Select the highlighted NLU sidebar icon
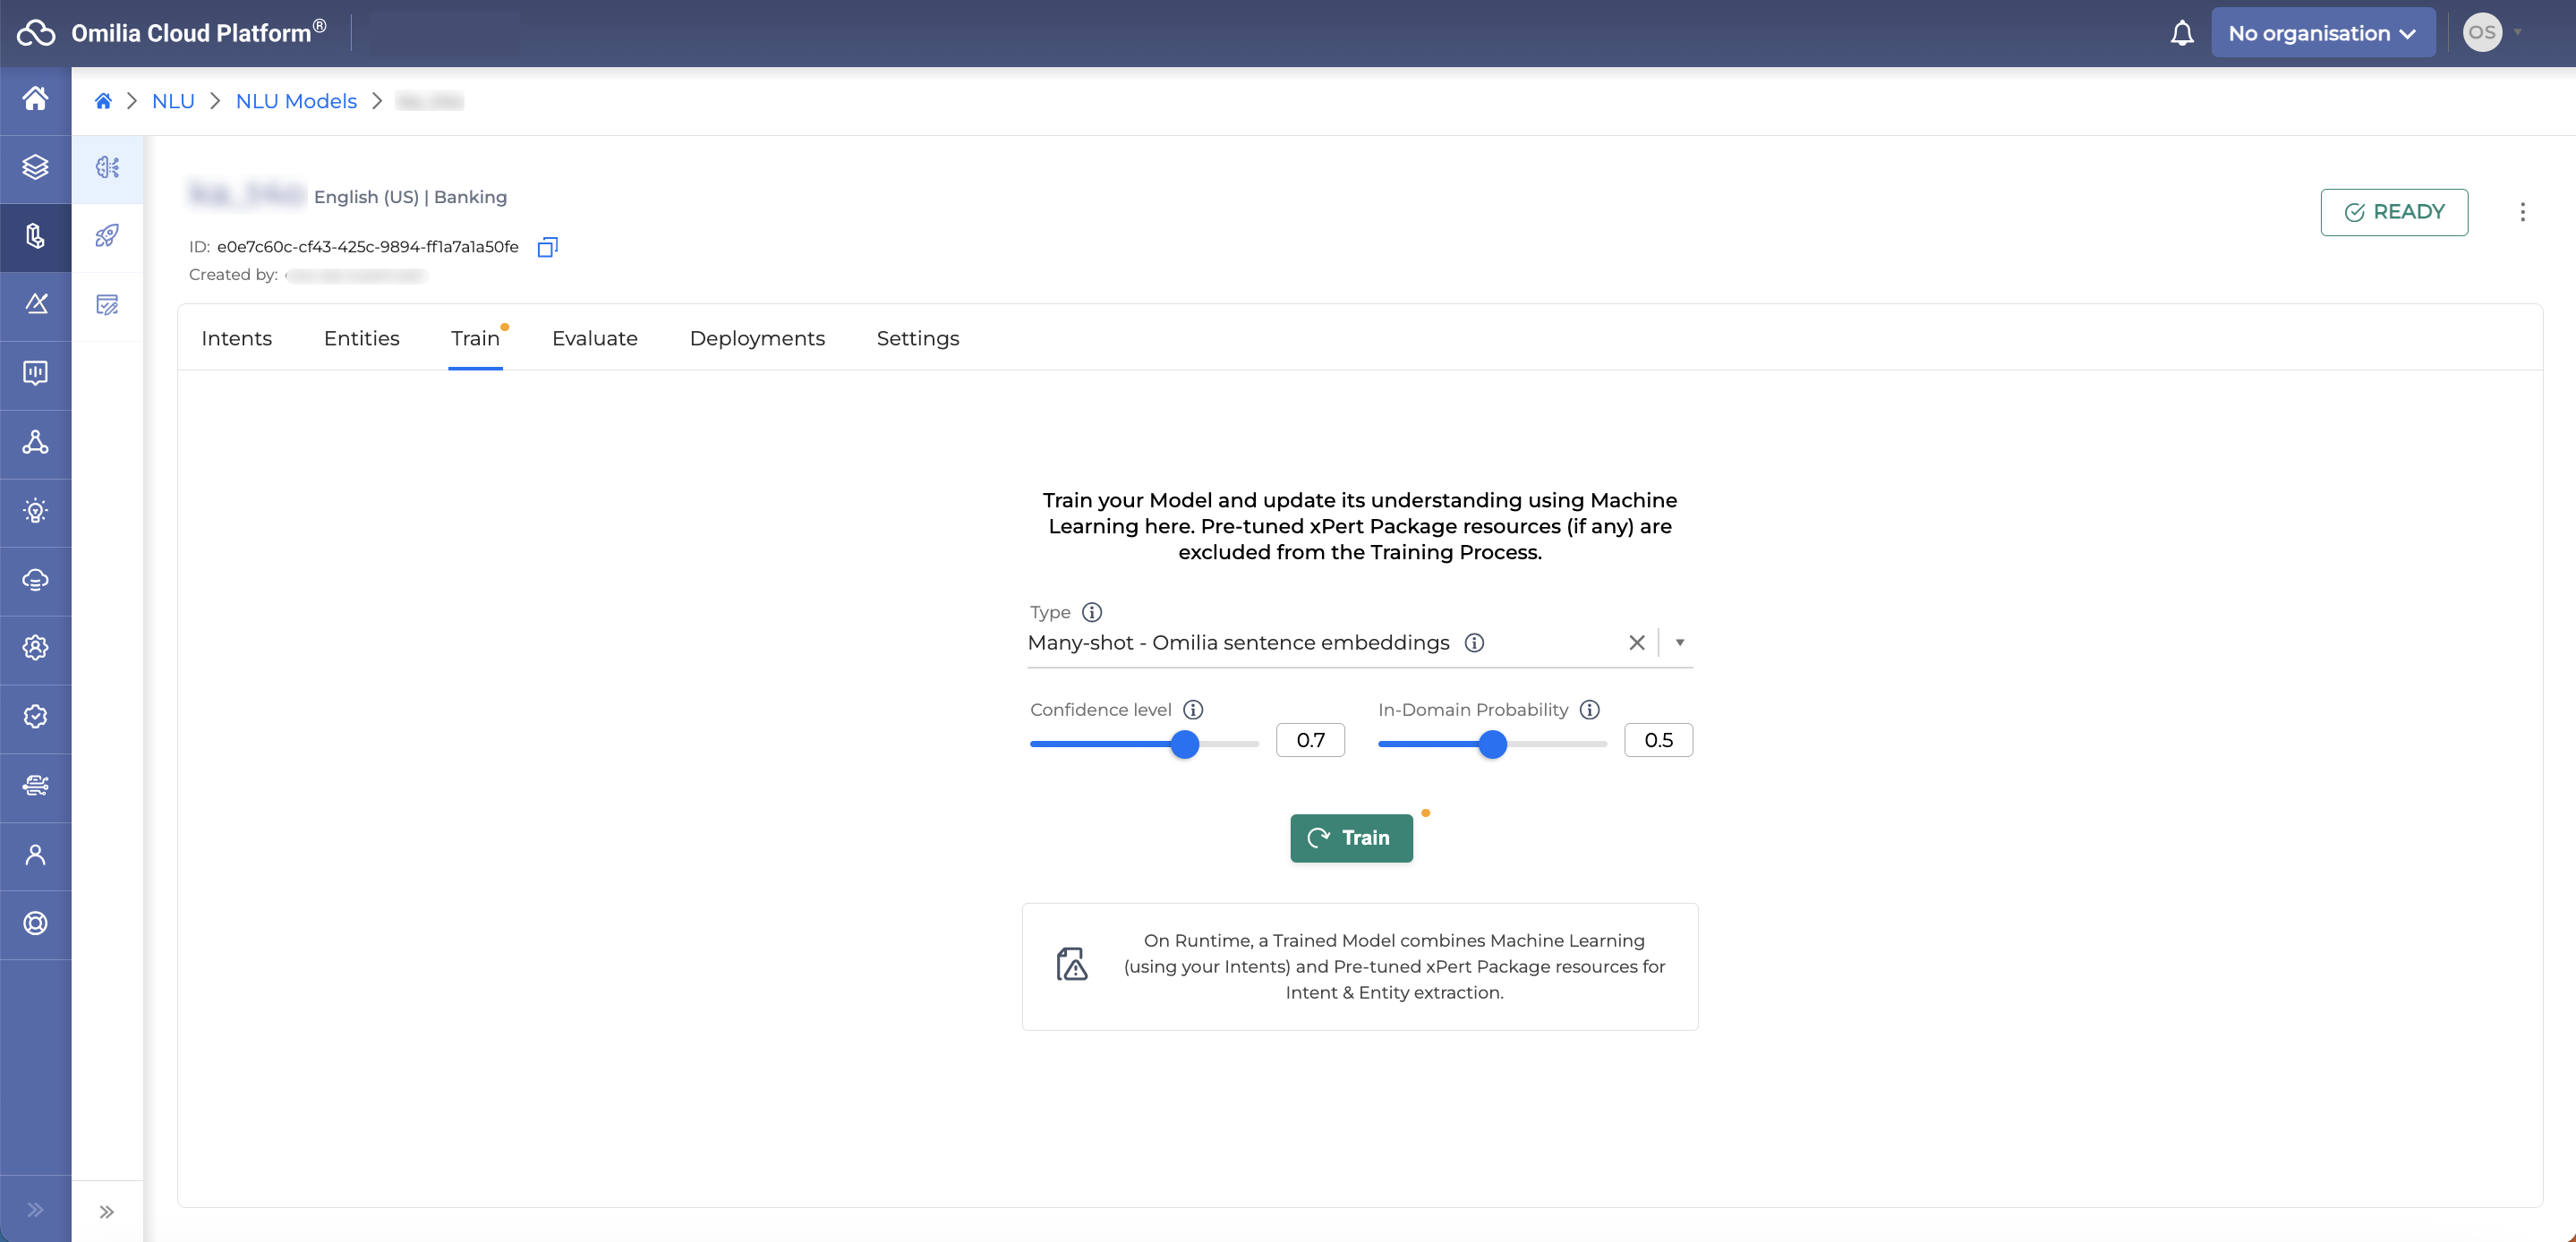 coord(36,236)
